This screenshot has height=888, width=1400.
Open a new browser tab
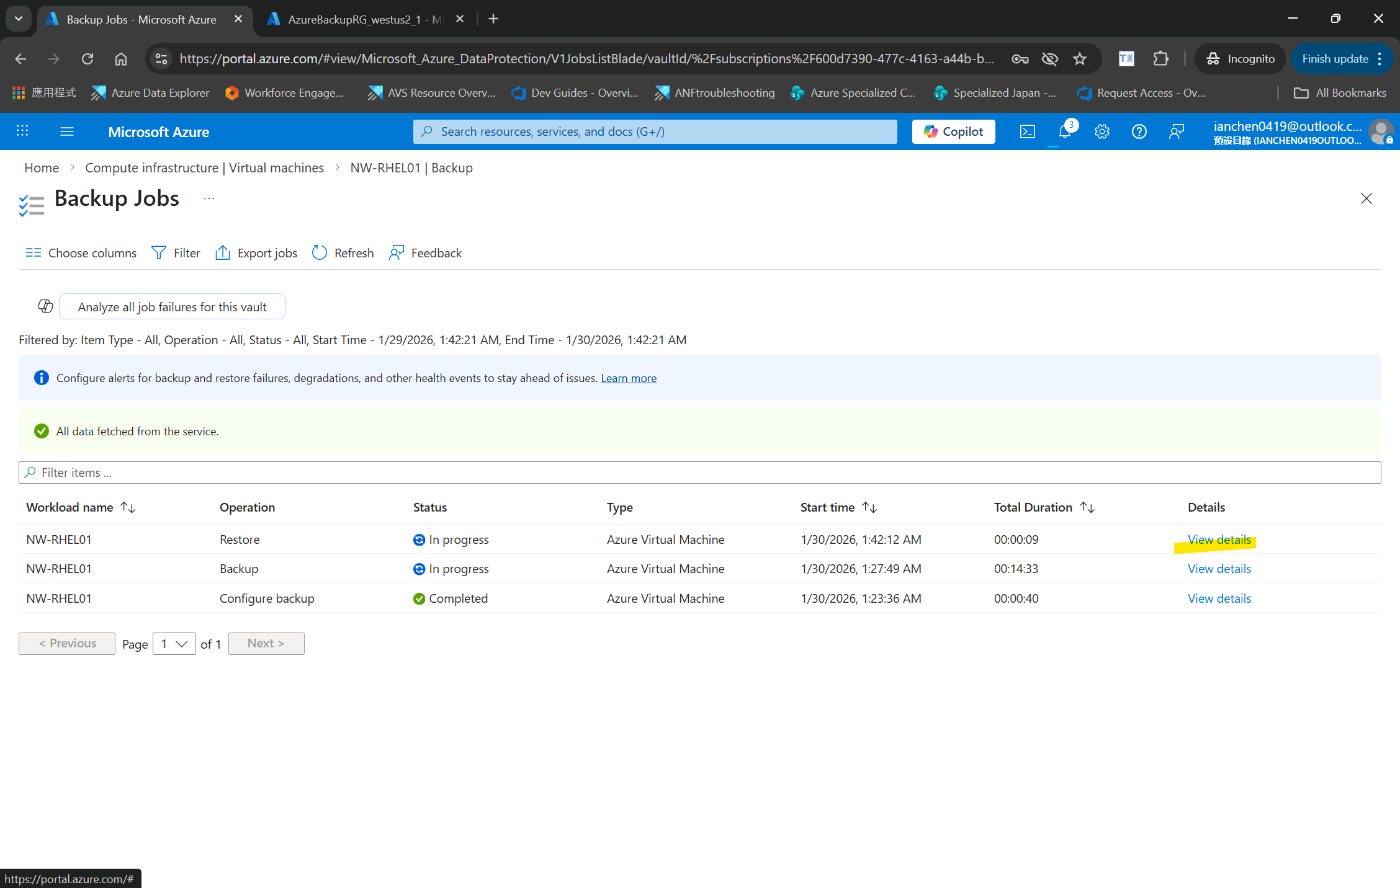pyautogui.click(x=493, y=19)
